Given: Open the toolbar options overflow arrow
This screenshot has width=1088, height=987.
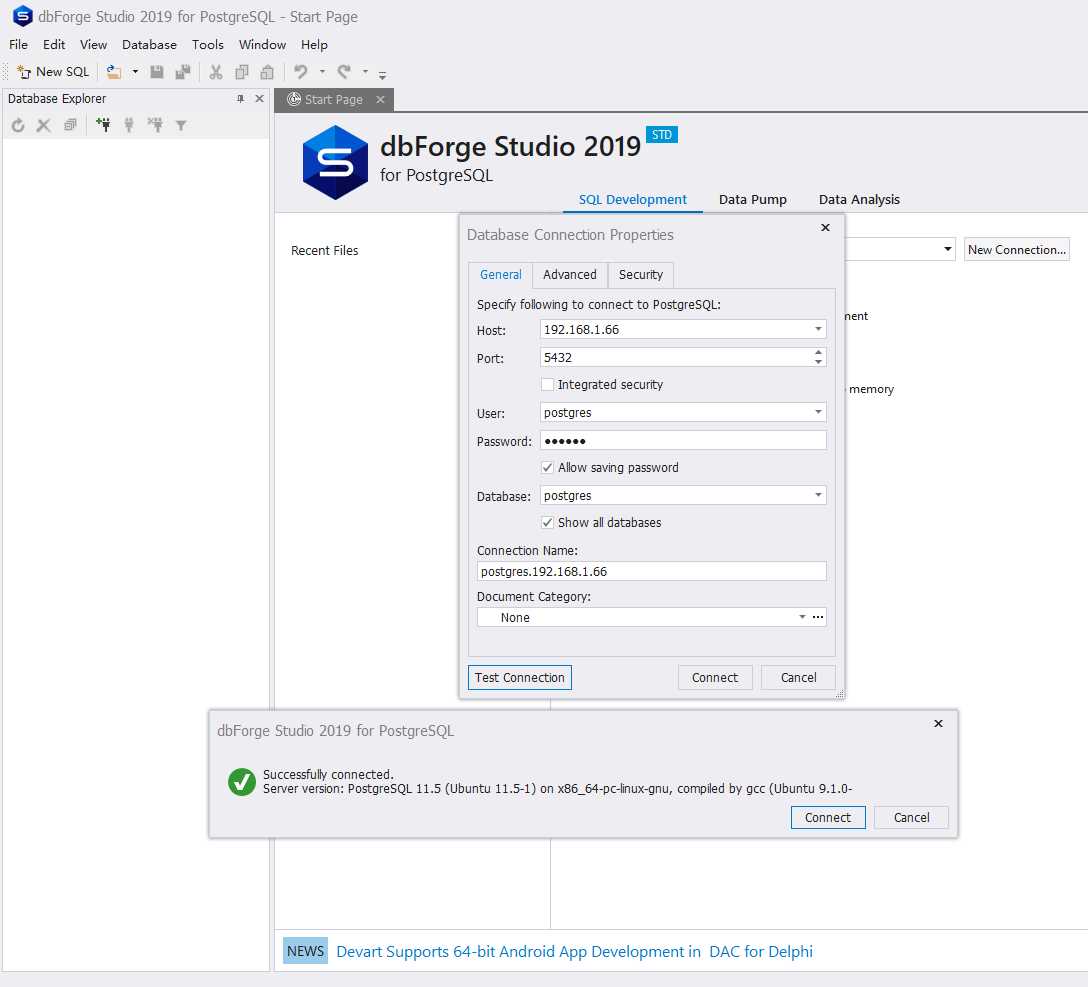Looking at the screenshot, I should click(382, 74).
